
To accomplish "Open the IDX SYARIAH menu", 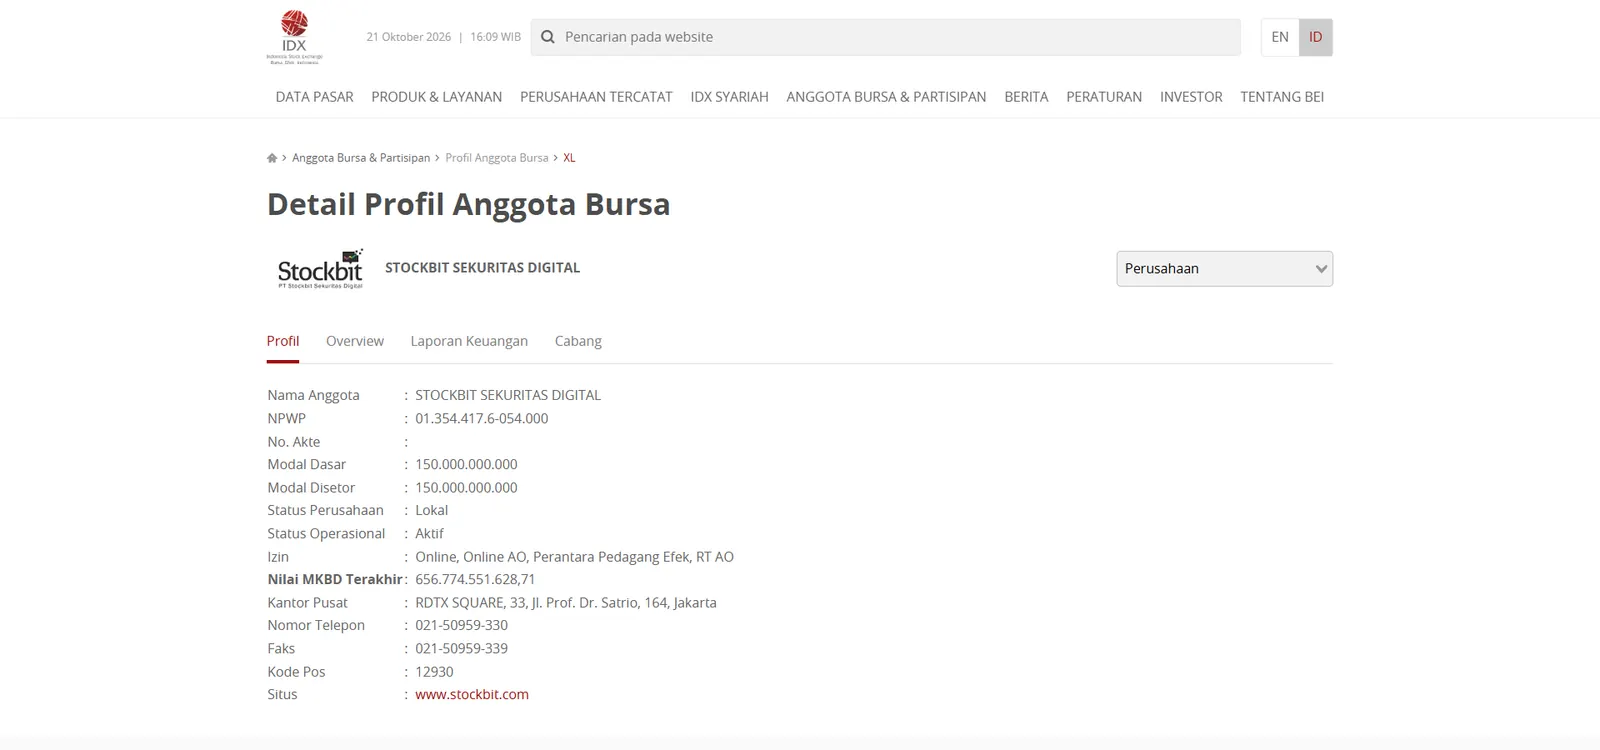I will [x=729, y=97].
